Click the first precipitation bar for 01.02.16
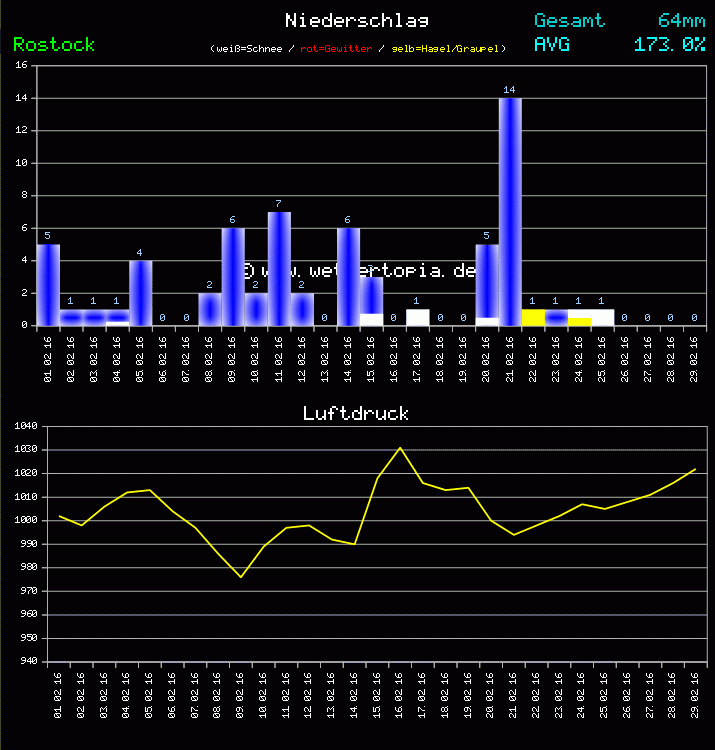Viewport: 715px width, 750px height. click(48, 285)
